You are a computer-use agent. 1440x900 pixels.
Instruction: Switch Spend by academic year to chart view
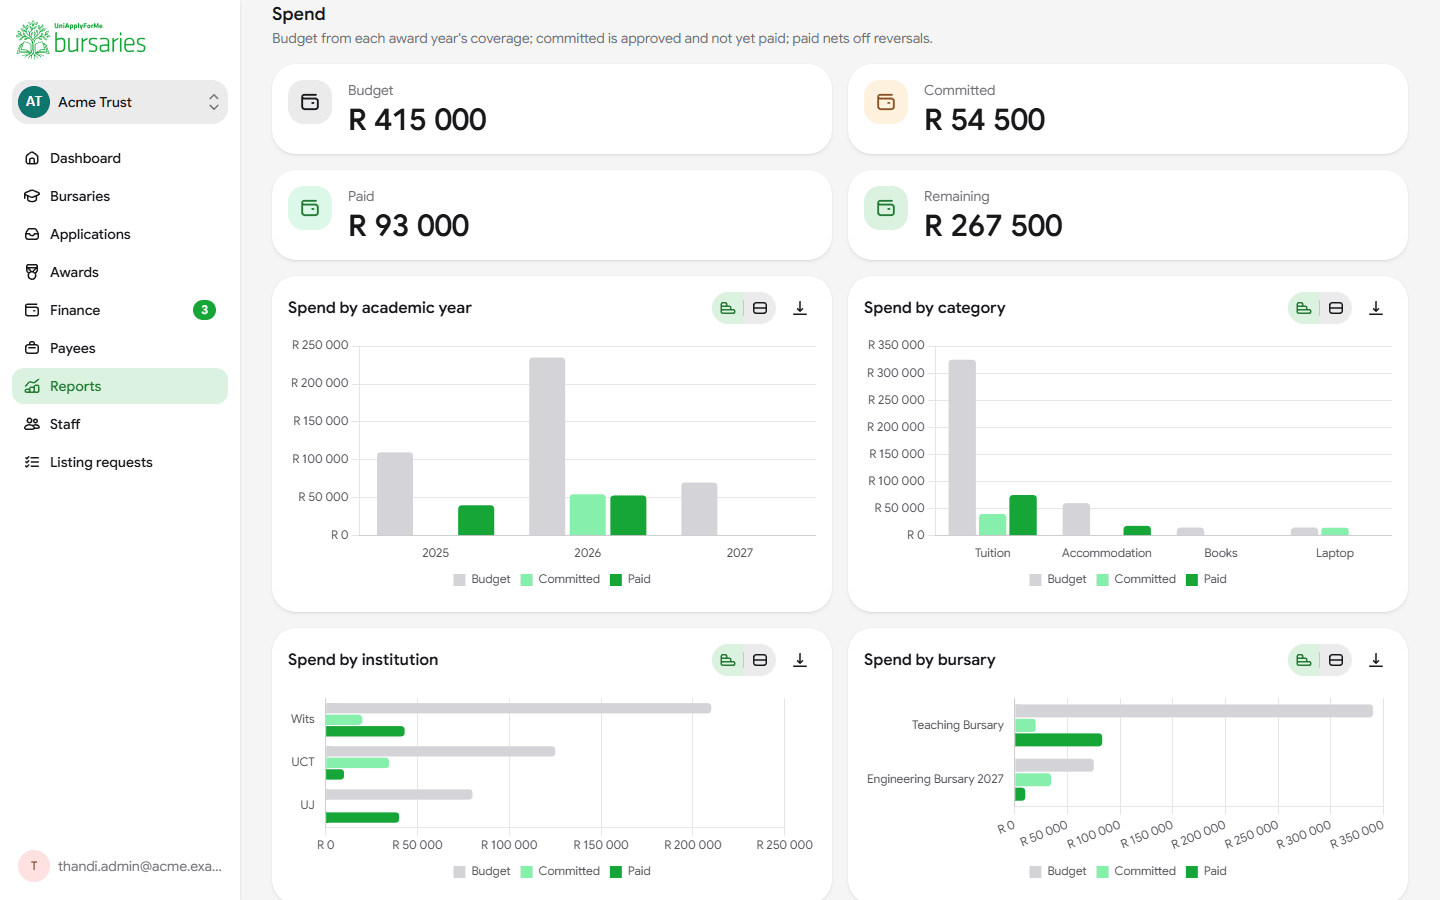point(728,308)
